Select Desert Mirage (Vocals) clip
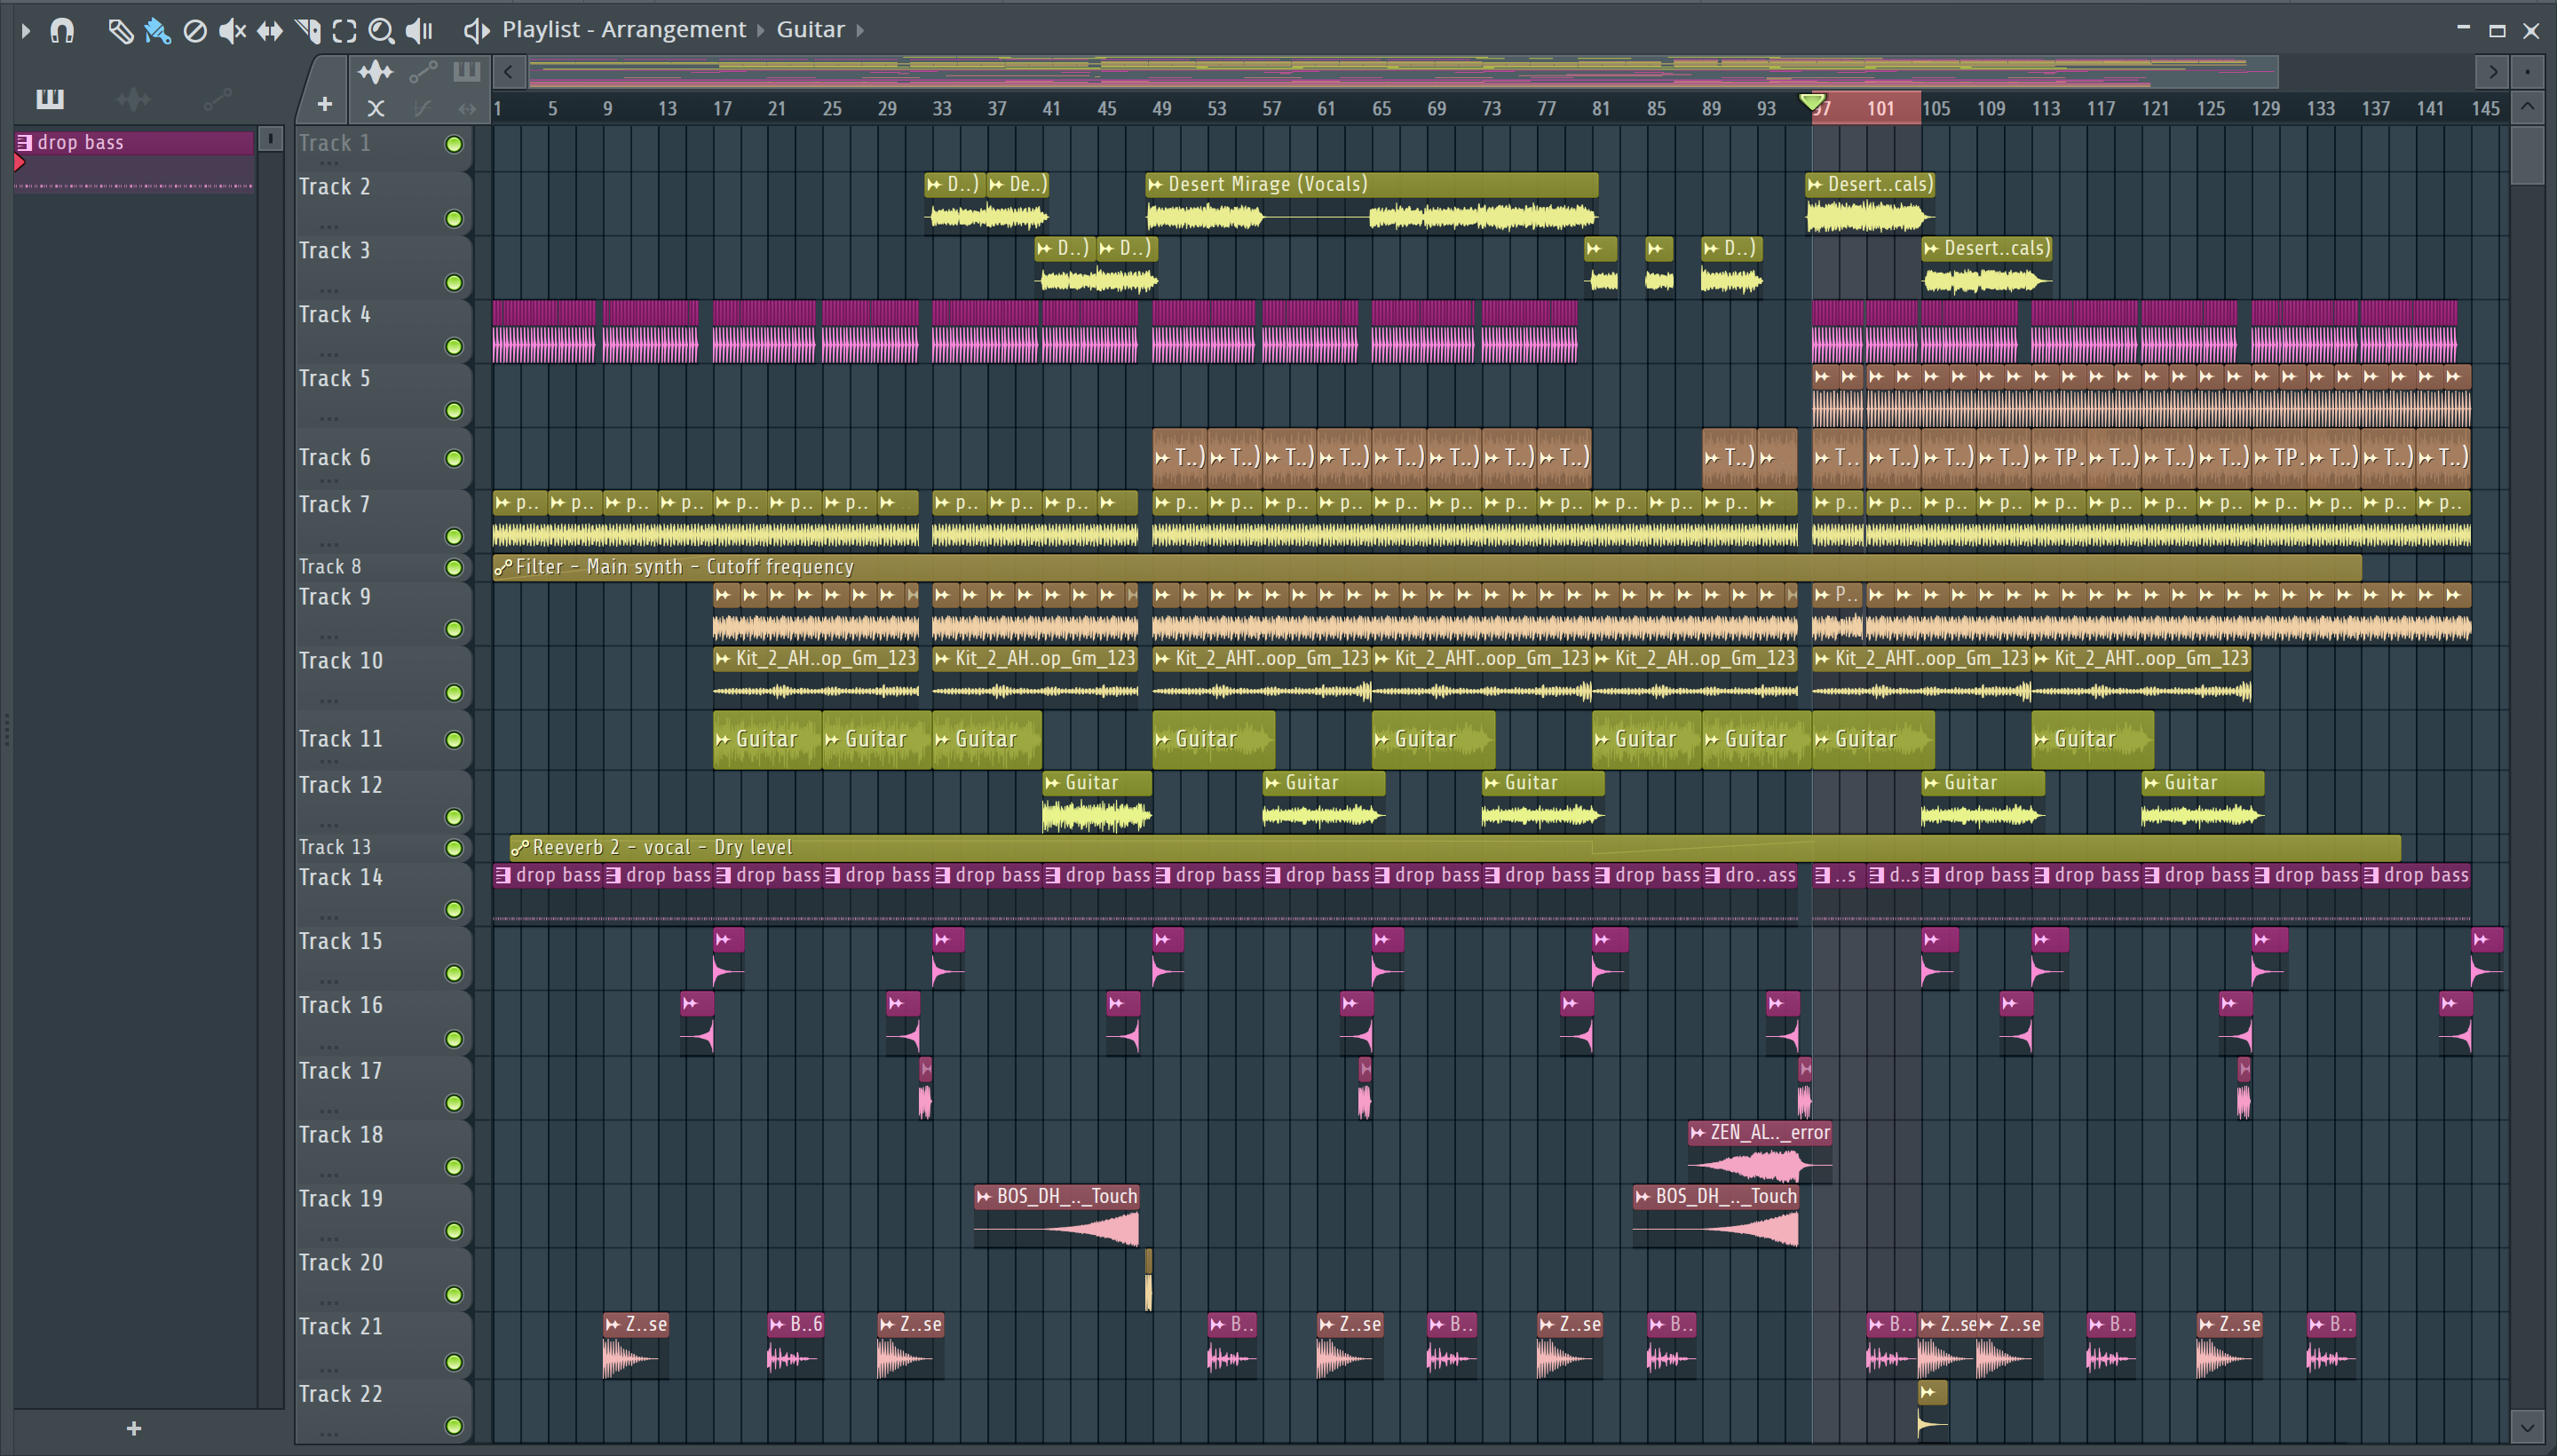The width and height of the screenshot is (2557, 1456). tap(1372, 203)
